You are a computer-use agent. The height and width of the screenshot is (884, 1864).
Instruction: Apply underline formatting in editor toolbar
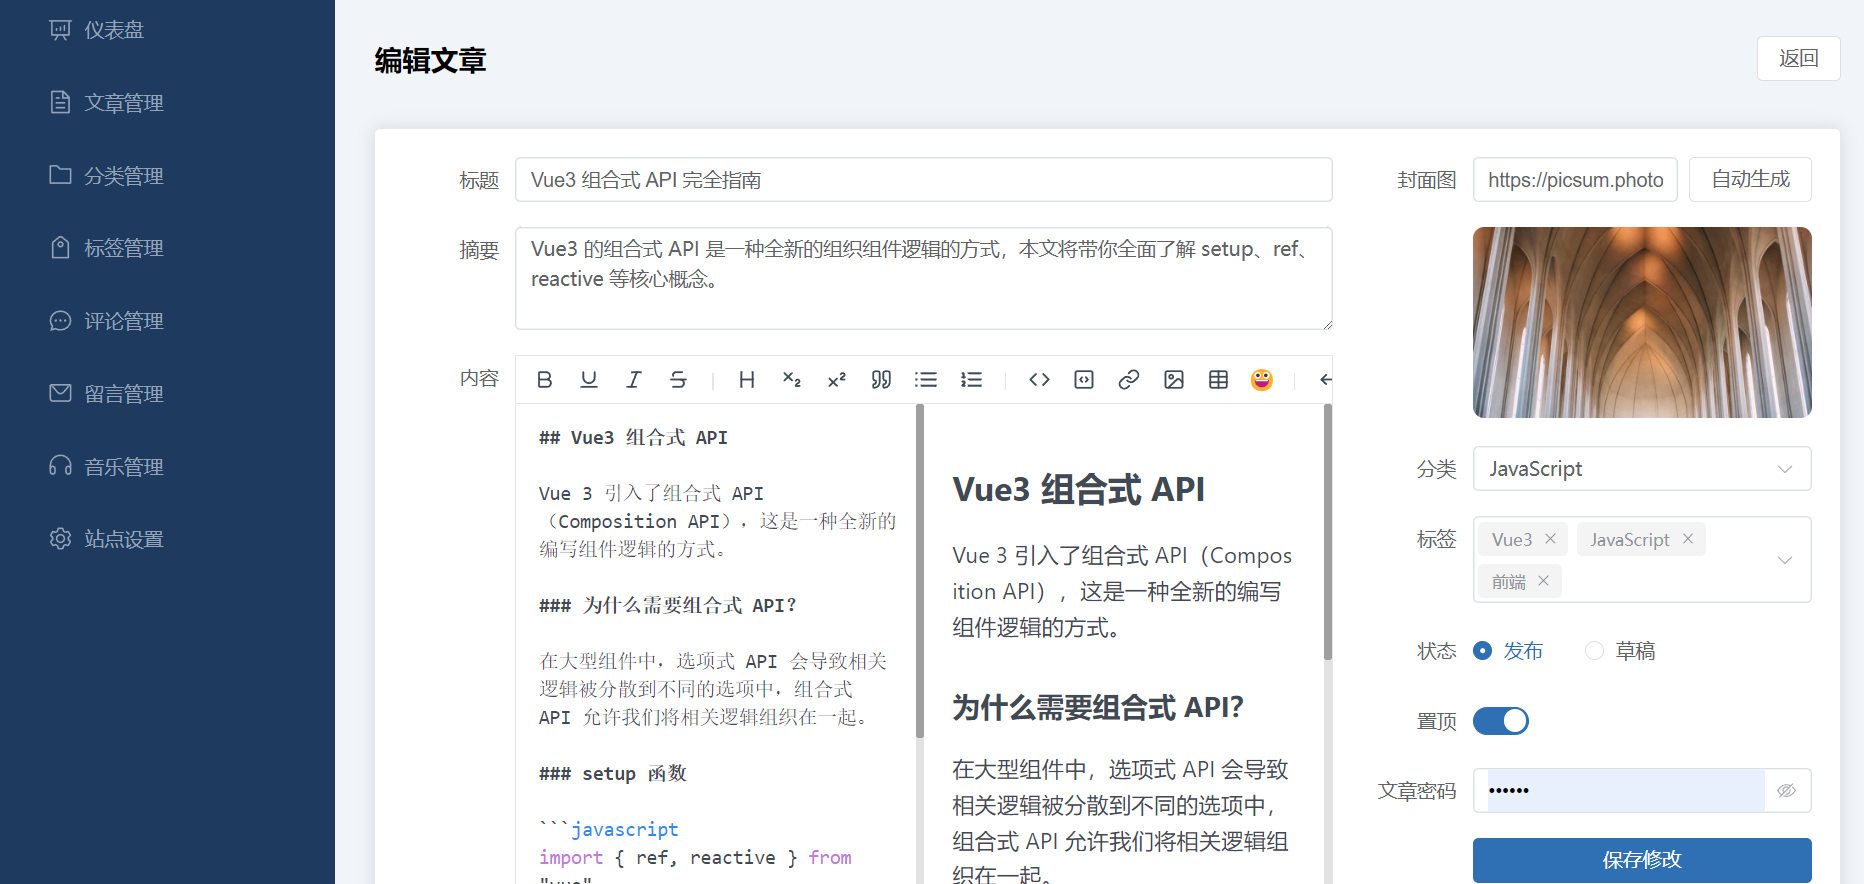tap(589, 380)
